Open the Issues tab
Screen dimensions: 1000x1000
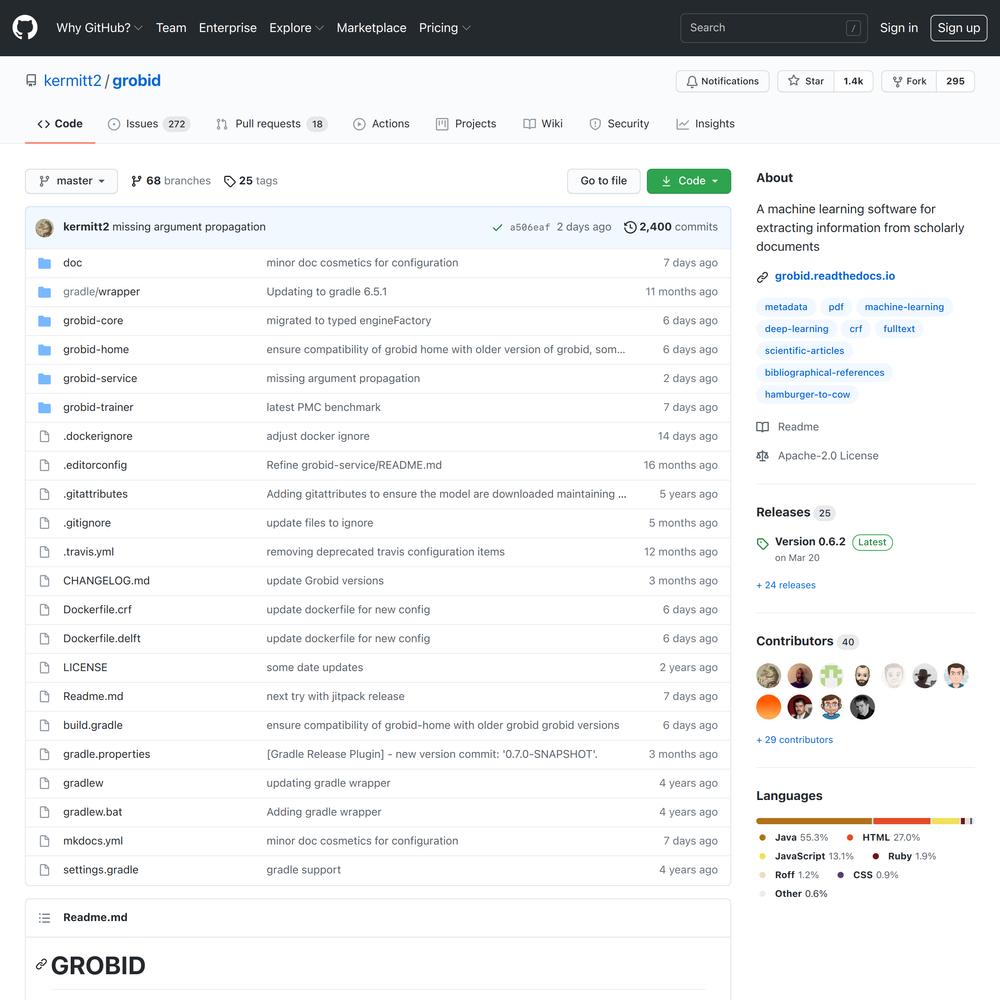(148, 124)
